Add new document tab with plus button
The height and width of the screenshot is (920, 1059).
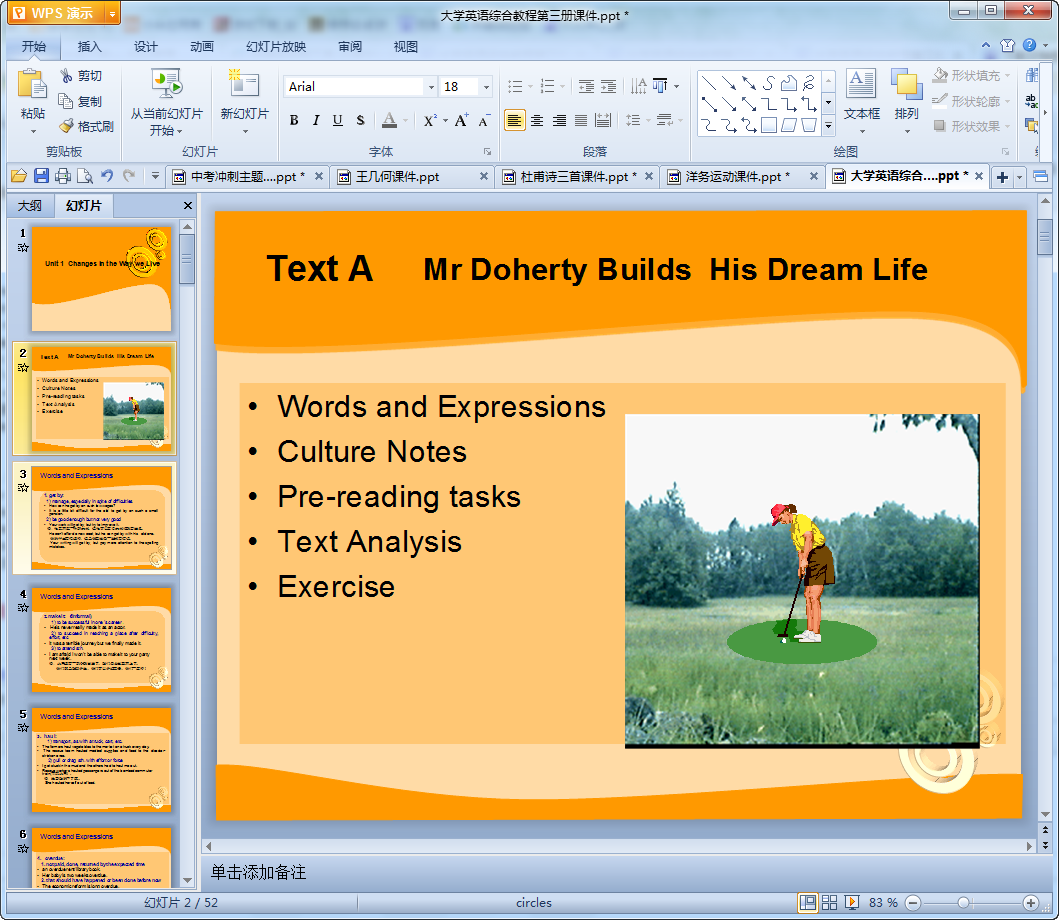coord(1002,177)
